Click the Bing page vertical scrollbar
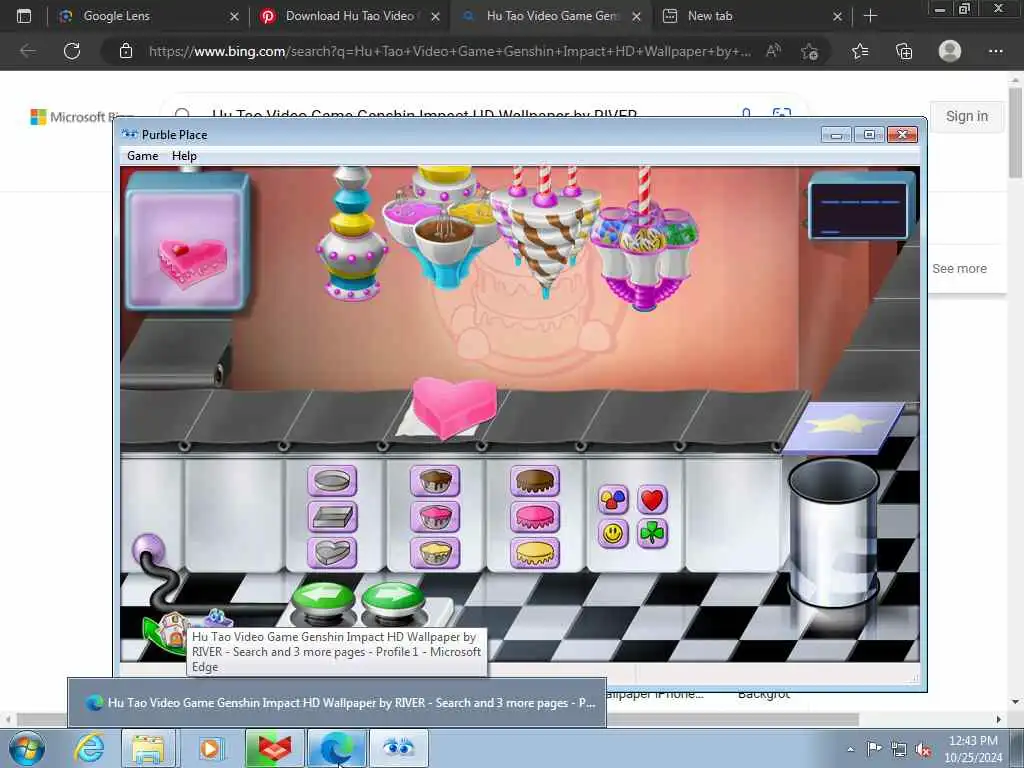This screenshot has height=768, width=1024. click(x=1016, y=131)
